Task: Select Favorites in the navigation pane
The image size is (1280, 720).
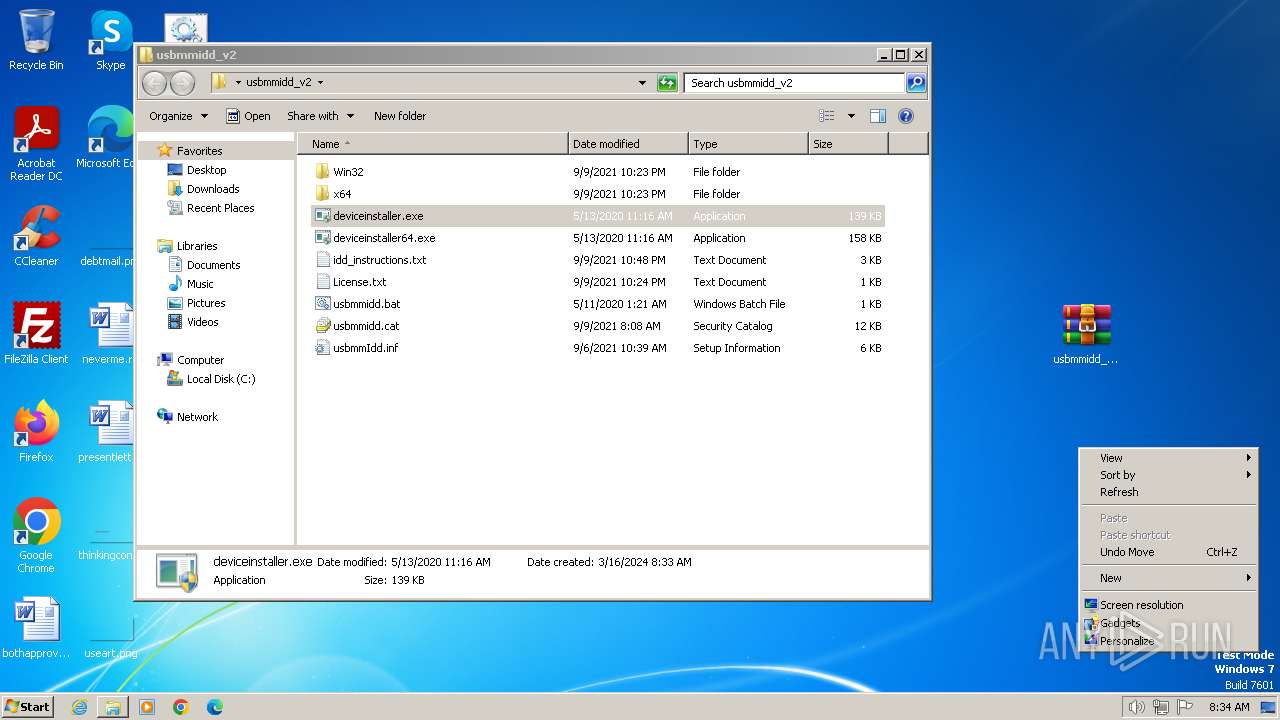Action: pos(199,151)
